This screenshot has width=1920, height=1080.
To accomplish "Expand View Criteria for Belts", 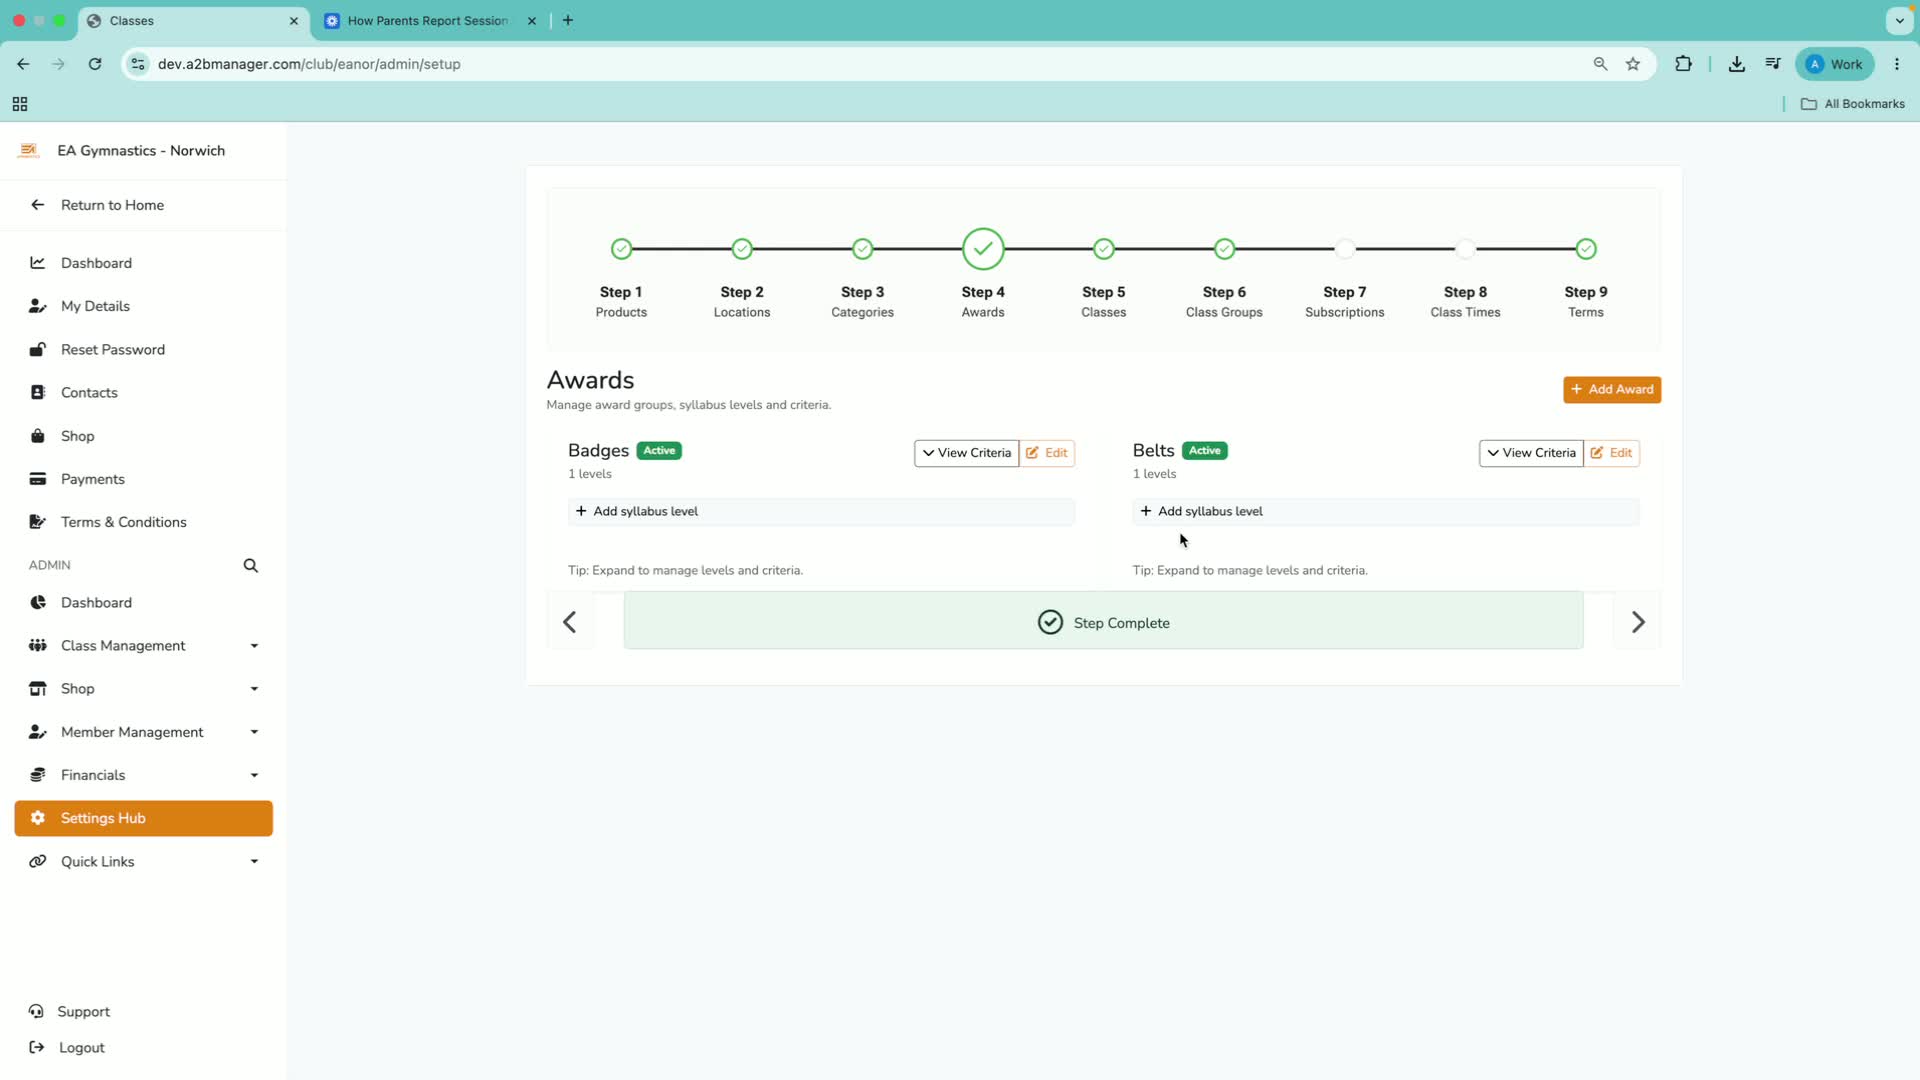I will point(1531,453).
